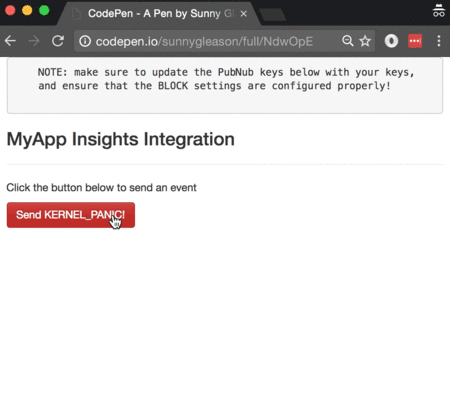Open the round extension icon in toolbar

[391, 41]
